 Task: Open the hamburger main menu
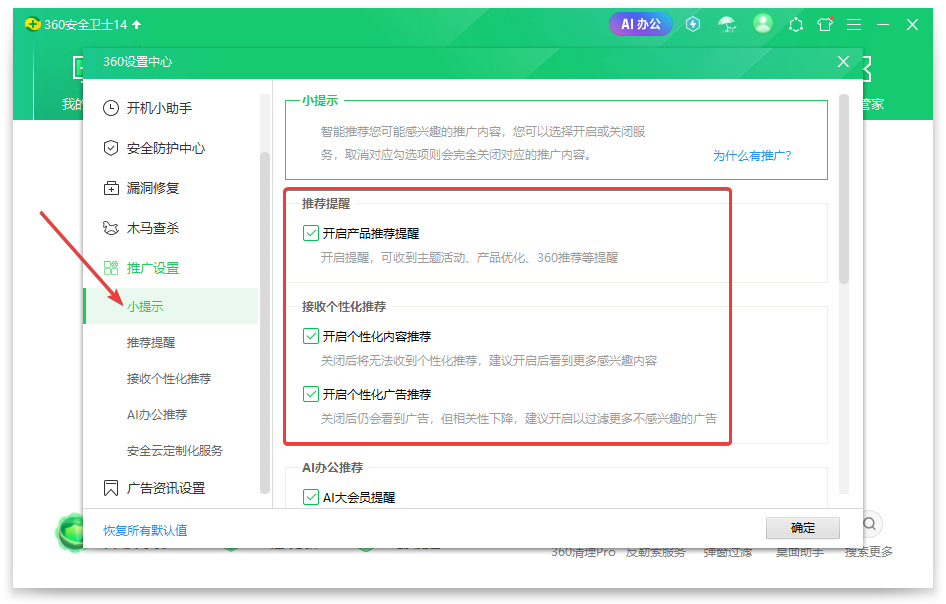[854, 24]
